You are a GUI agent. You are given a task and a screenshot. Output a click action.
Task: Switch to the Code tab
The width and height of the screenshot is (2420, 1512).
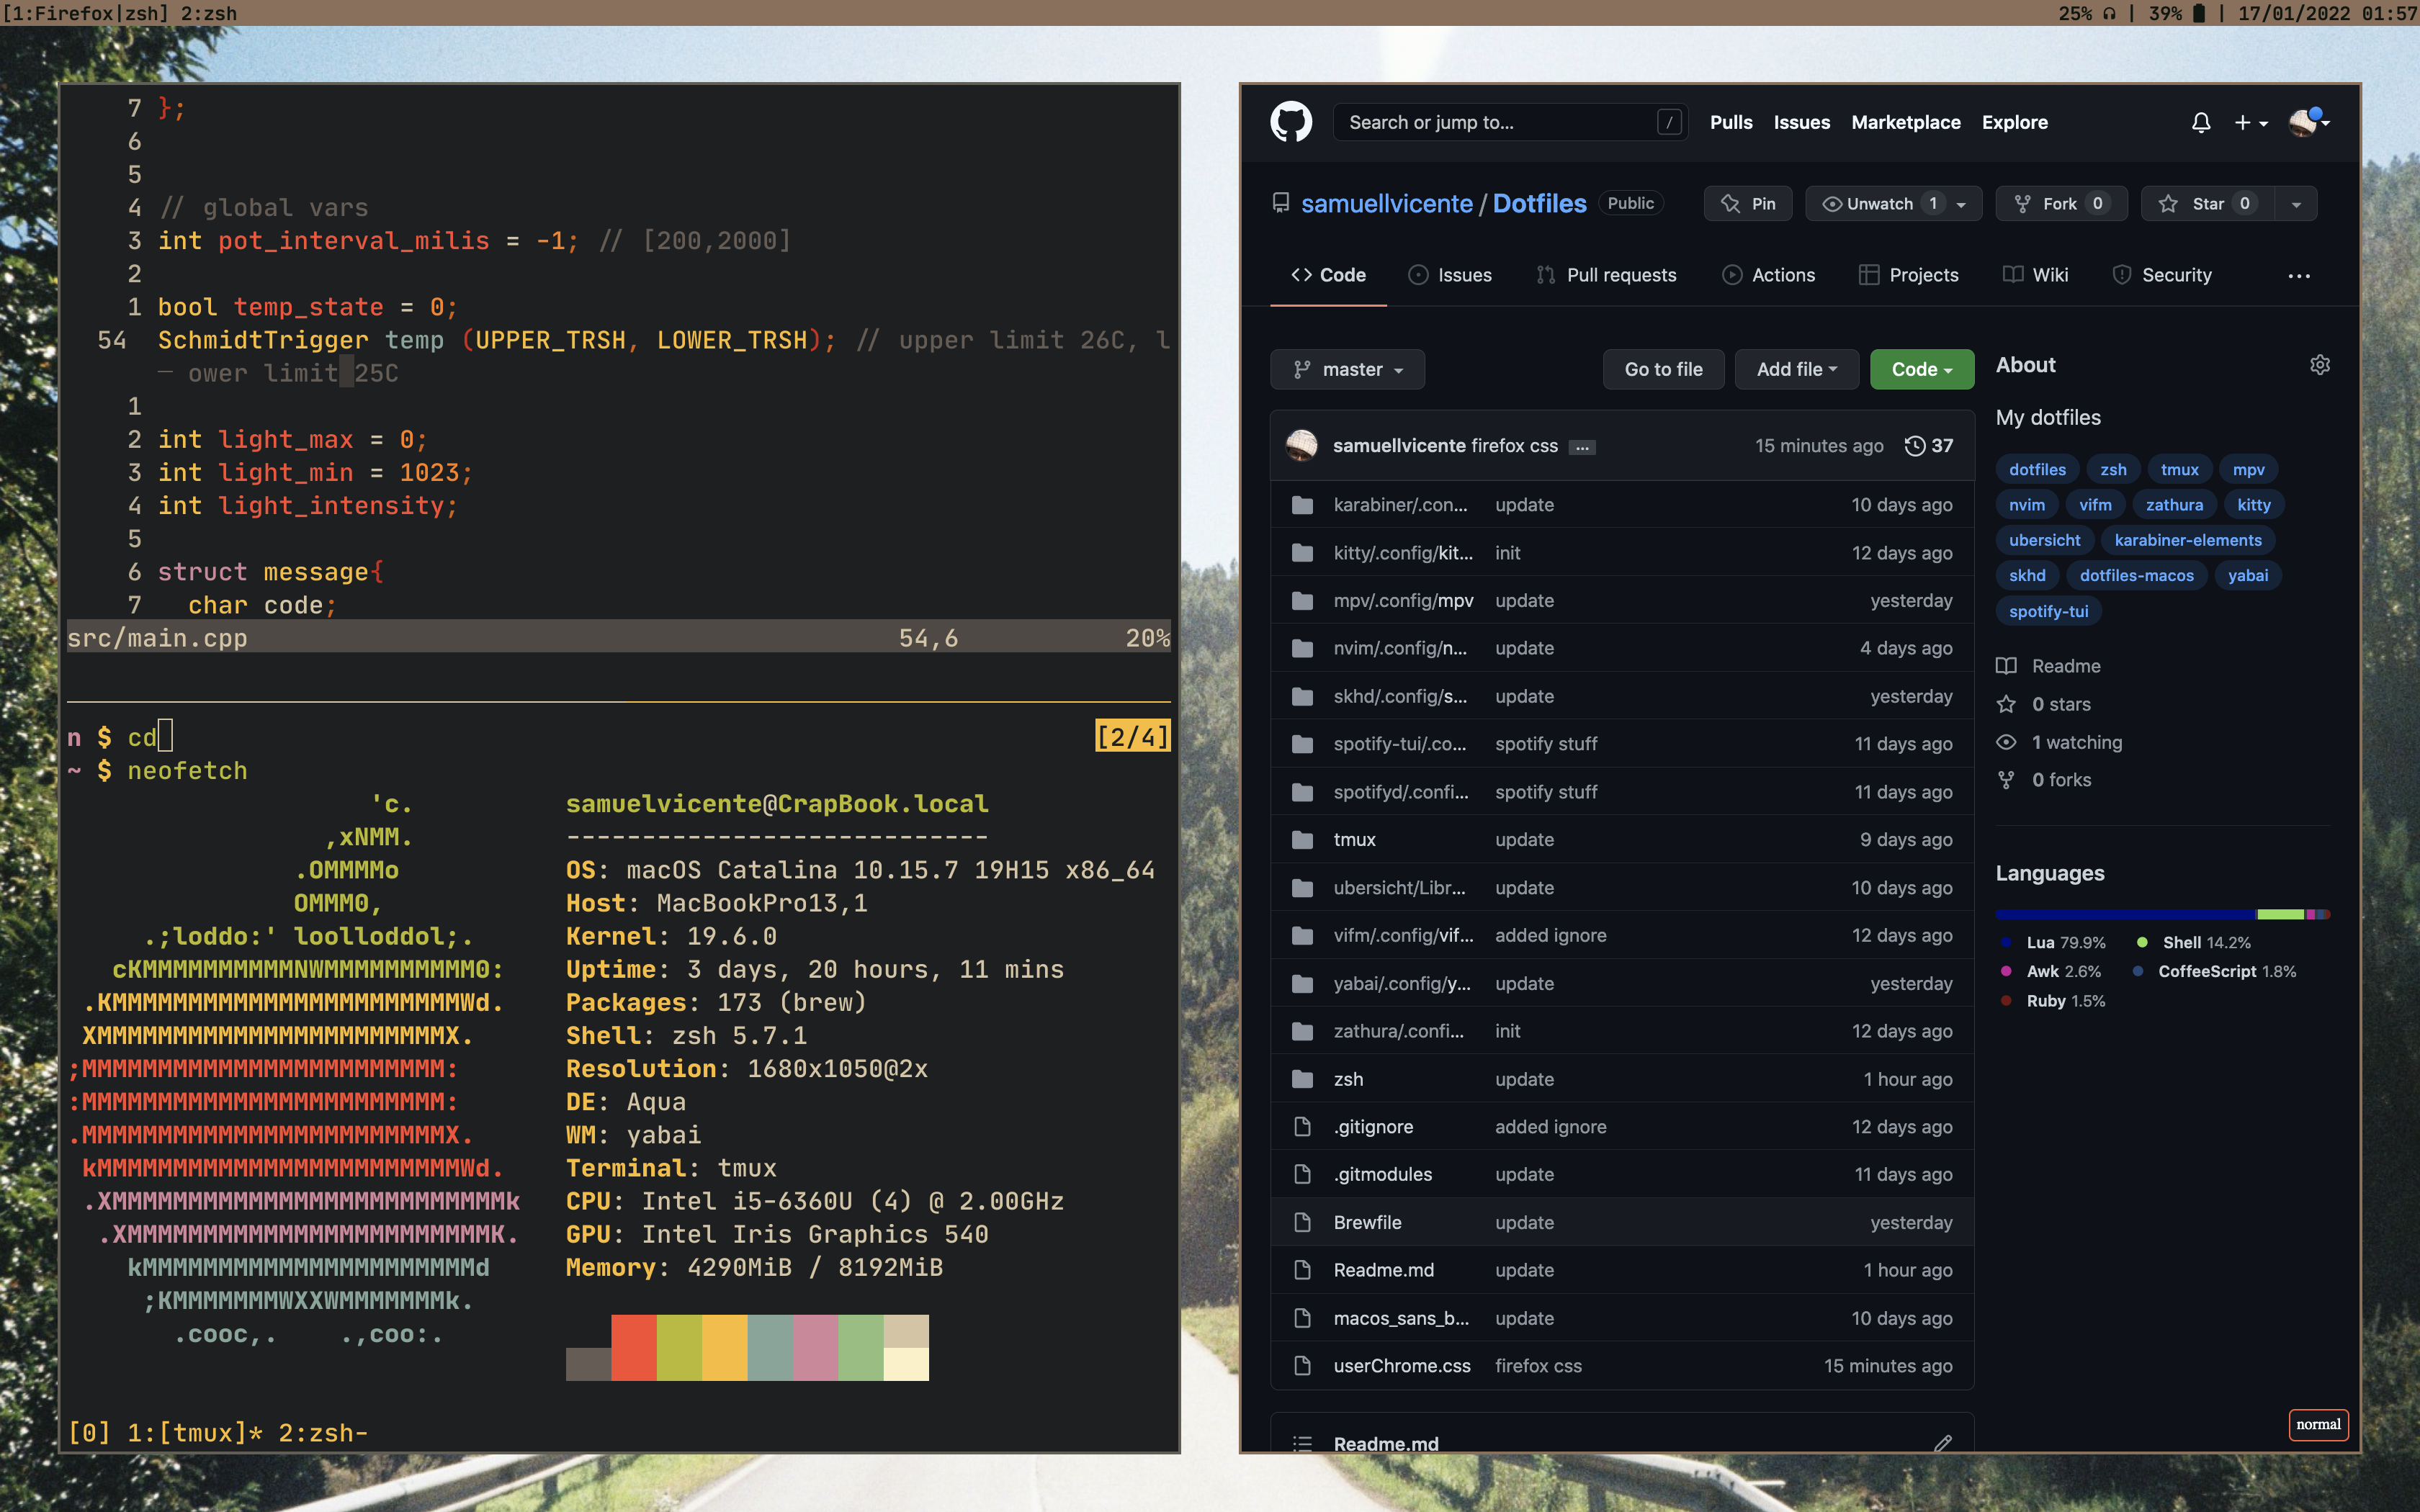1328,275
